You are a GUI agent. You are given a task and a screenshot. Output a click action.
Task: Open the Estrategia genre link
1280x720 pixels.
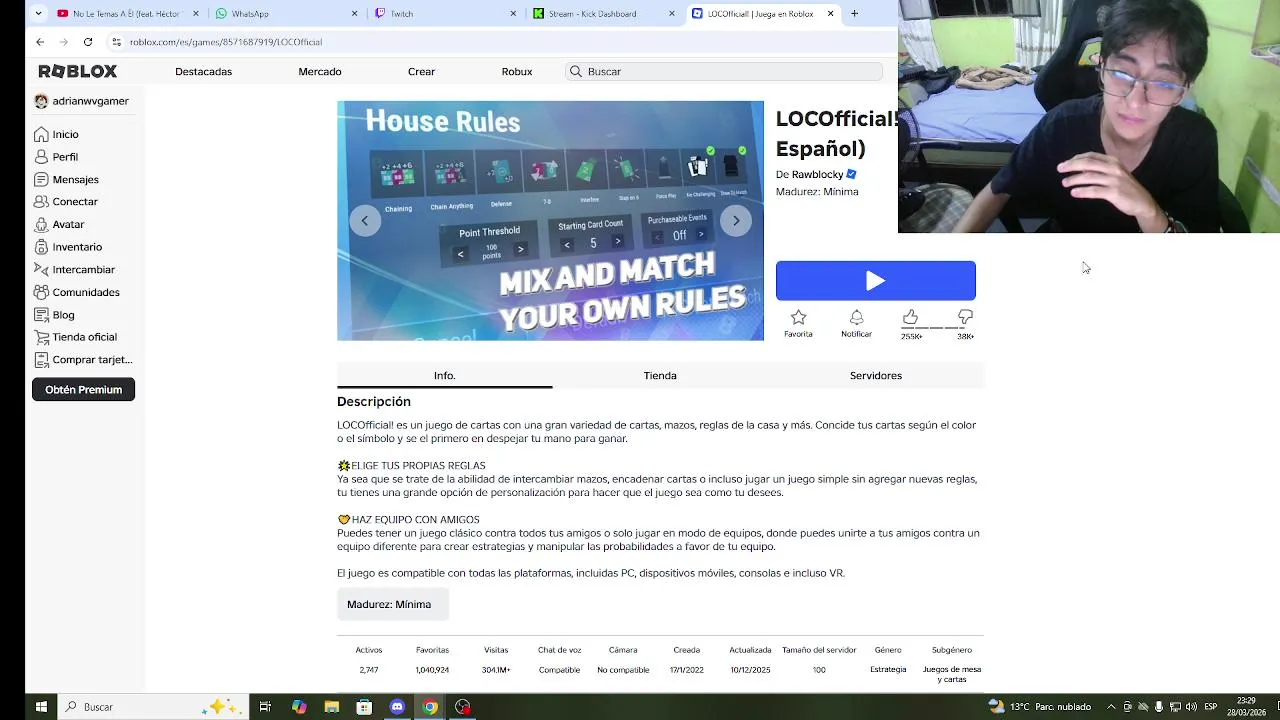click(x=888, y=669)
